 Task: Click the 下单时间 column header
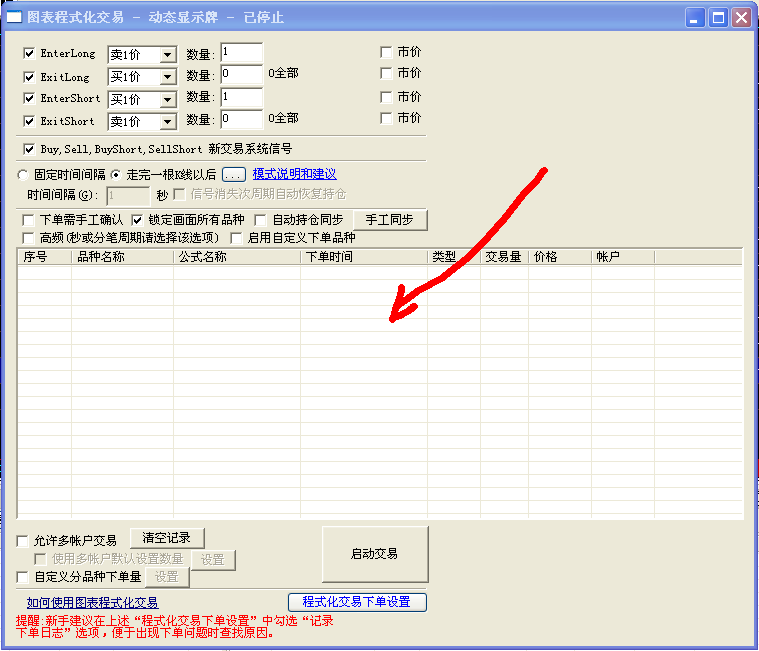[363, 257]
